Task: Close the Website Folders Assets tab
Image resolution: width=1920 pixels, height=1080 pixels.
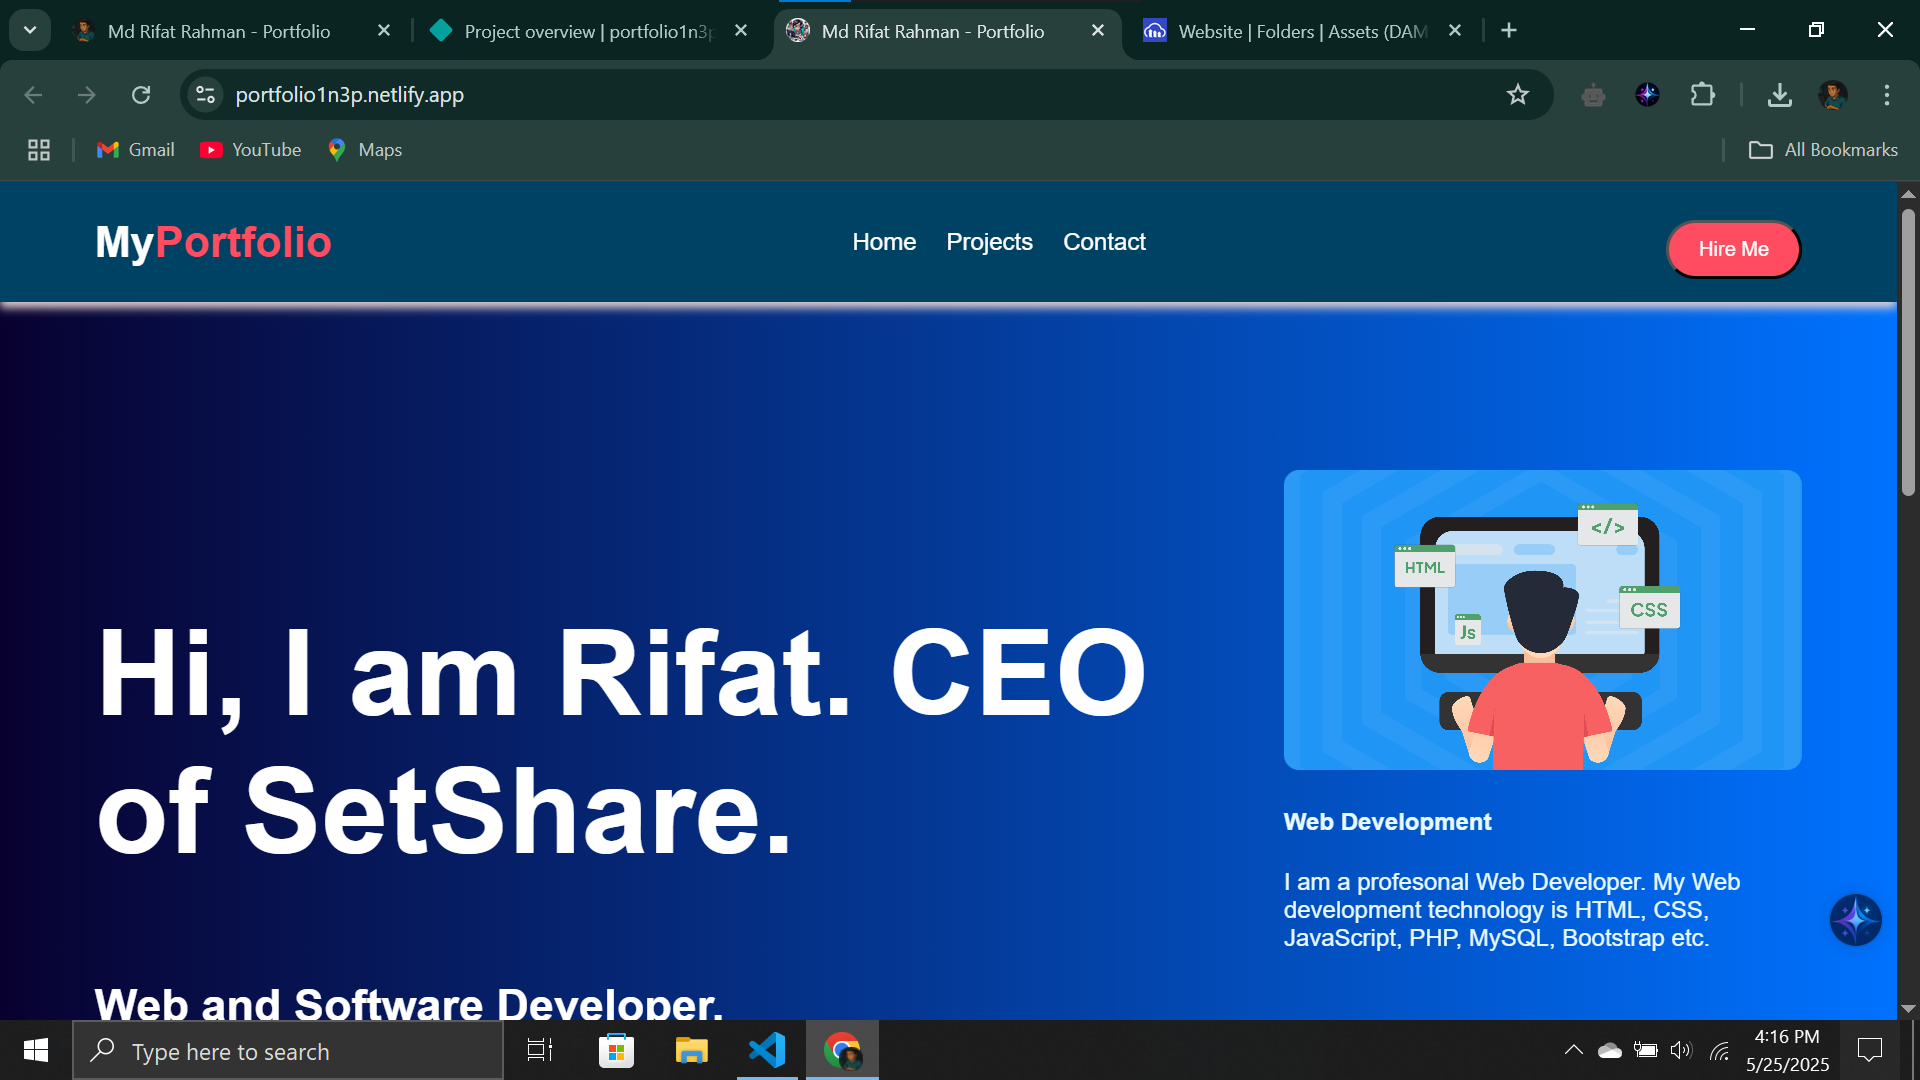Action: (1455, 31)
